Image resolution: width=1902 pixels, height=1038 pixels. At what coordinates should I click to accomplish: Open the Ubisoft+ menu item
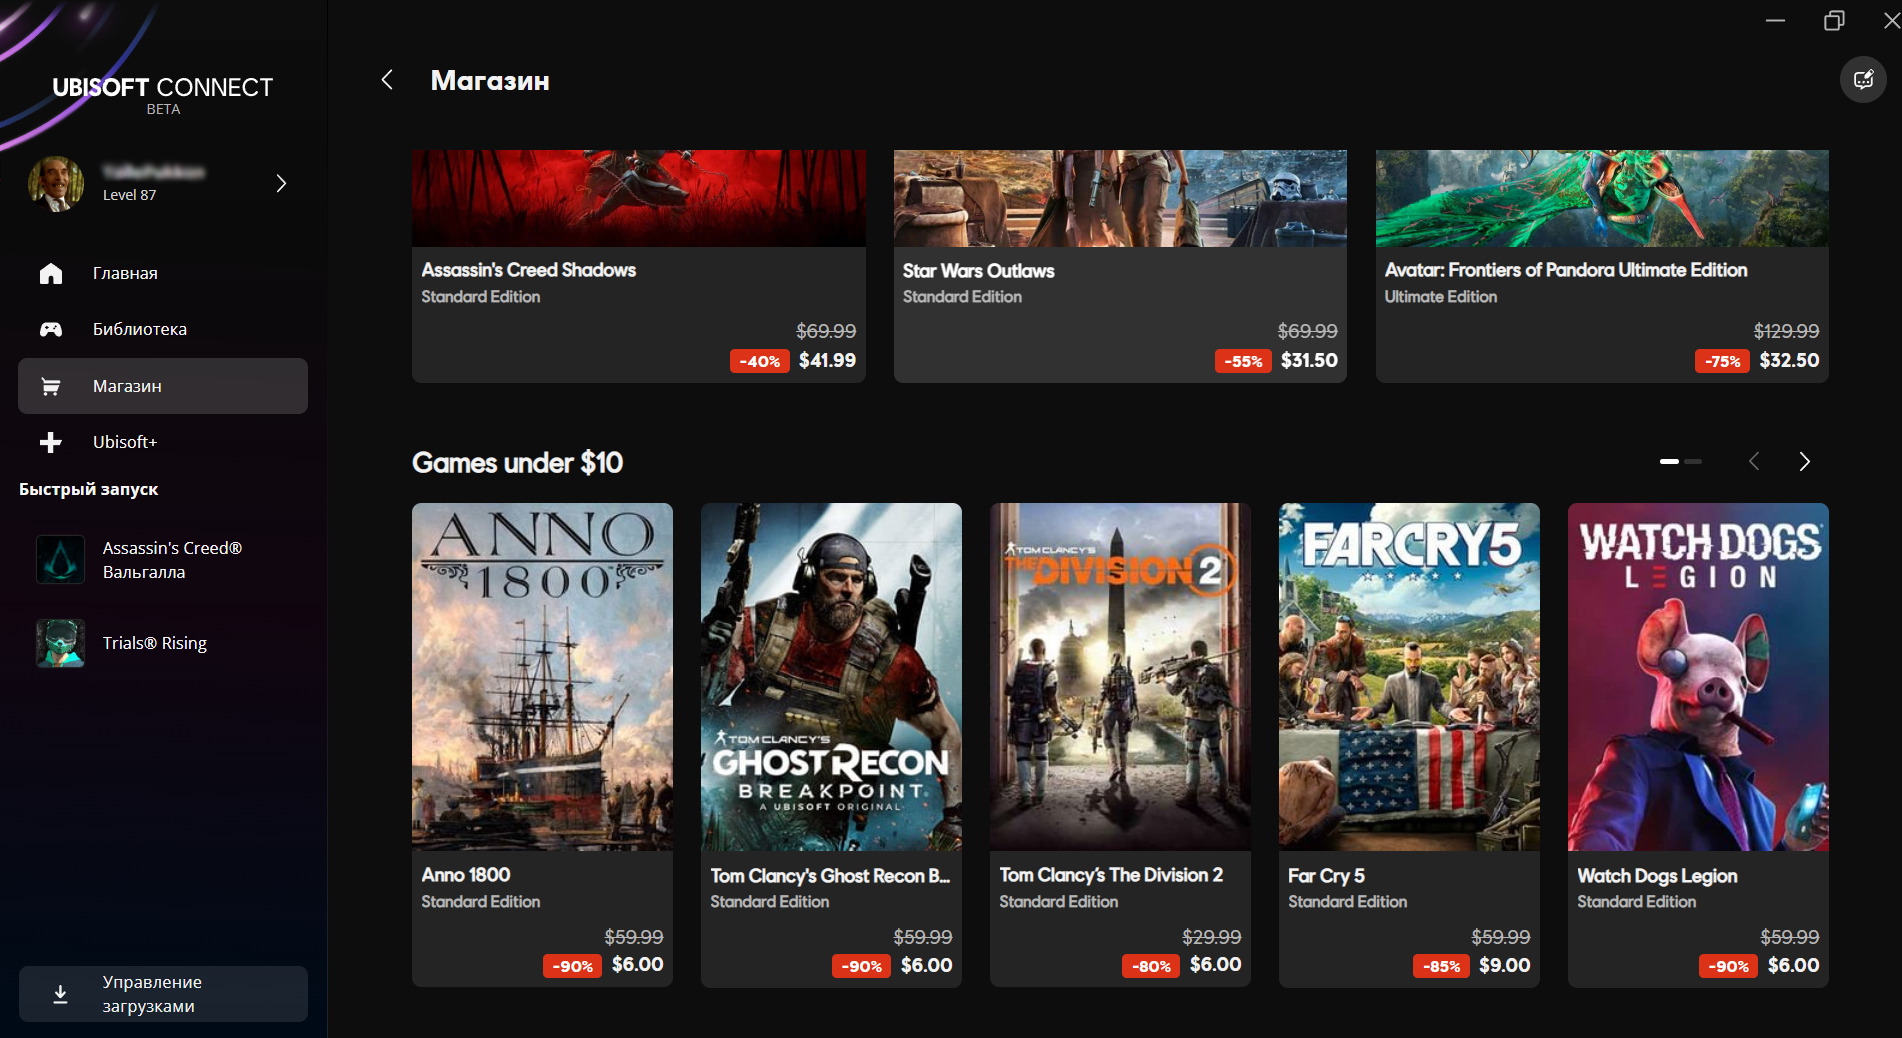(x=163, y=442)
